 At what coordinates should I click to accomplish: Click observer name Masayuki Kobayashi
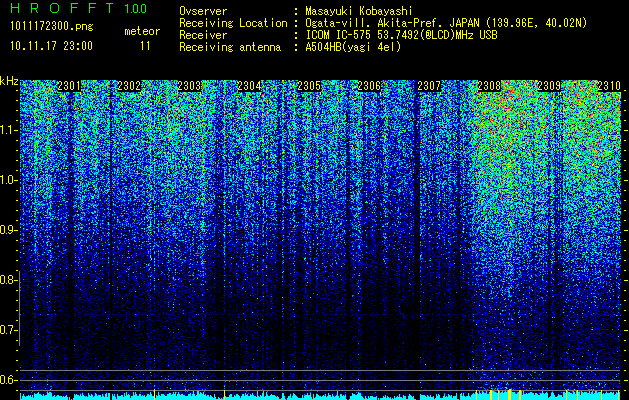pyautogui.click(x=359, y=11)
